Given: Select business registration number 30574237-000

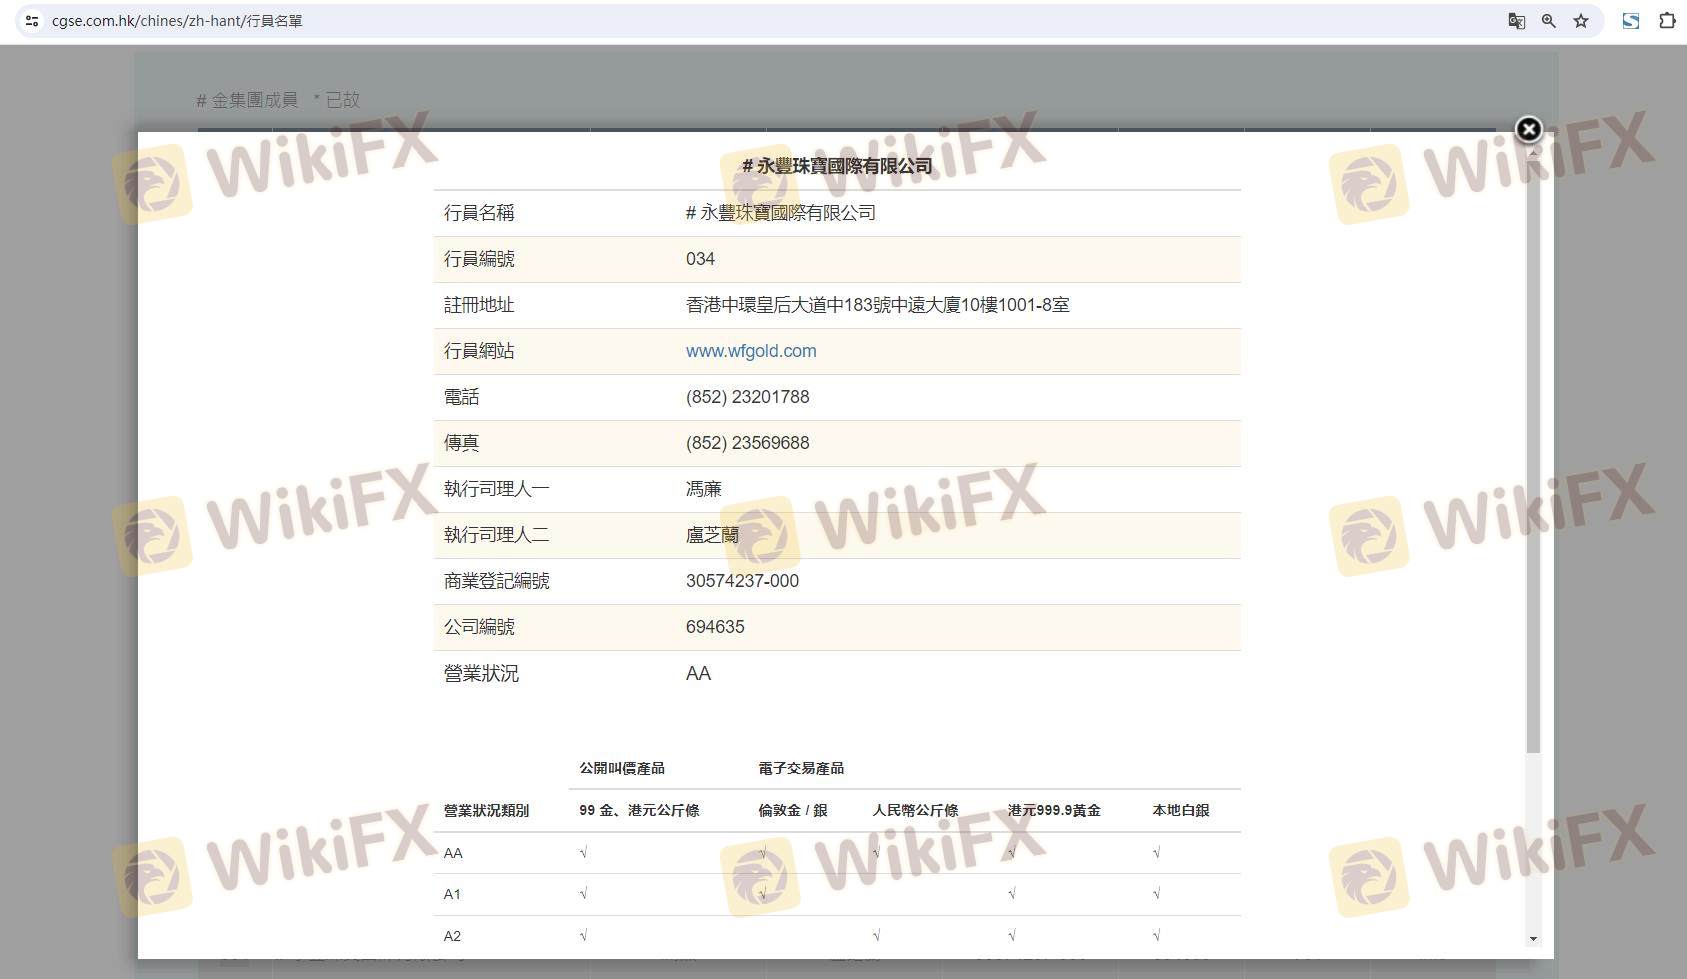Looking at the screenshot, I should [x=742, y=581].
